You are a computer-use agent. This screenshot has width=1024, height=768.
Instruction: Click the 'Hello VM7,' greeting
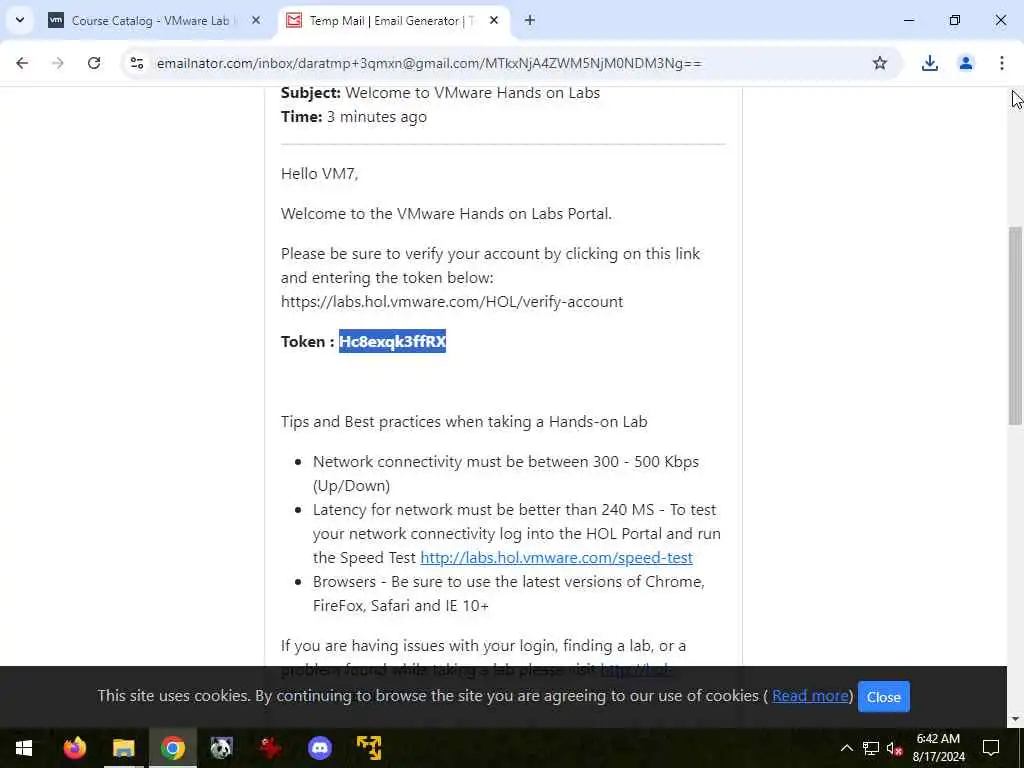(319, 174)
